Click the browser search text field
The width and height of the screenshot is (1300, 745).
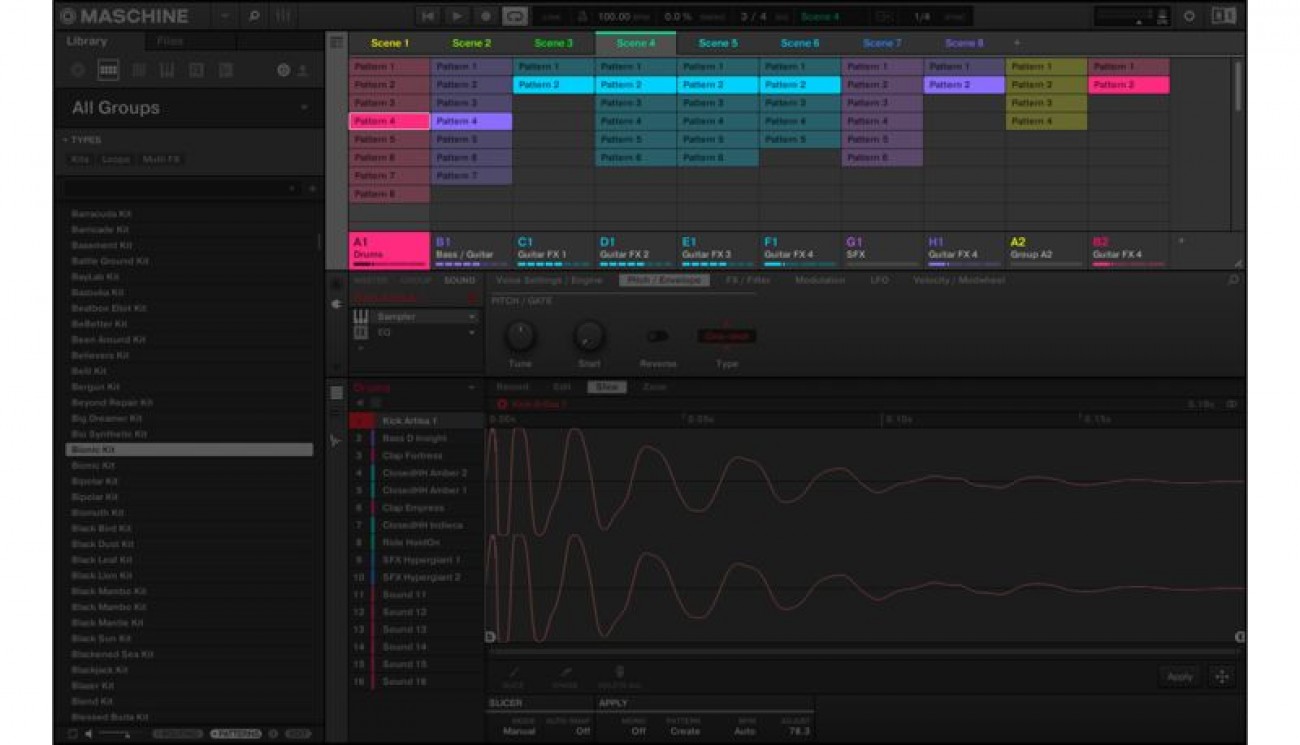pyautogui.click(x=181, y=188)
